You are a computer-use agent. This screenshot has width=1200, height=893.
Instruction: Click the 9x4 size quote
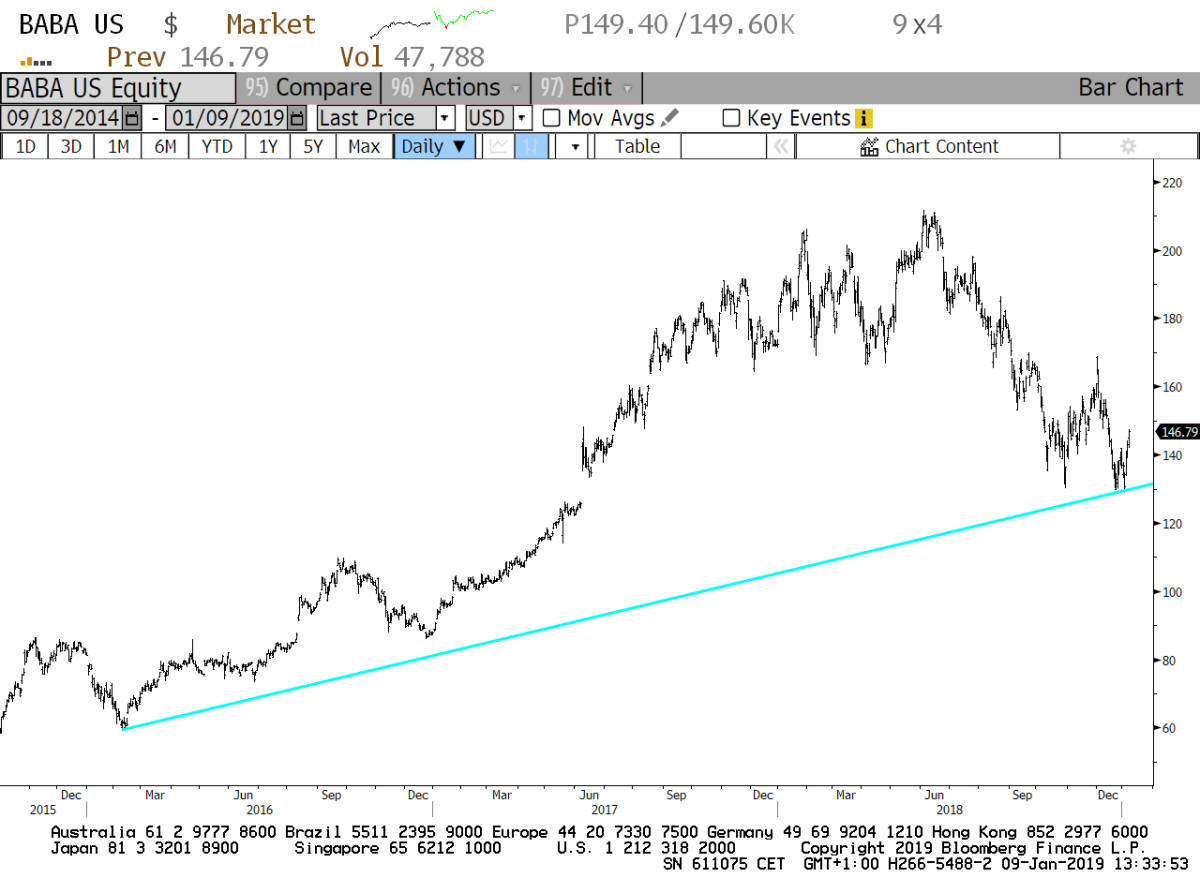point(917,24)
